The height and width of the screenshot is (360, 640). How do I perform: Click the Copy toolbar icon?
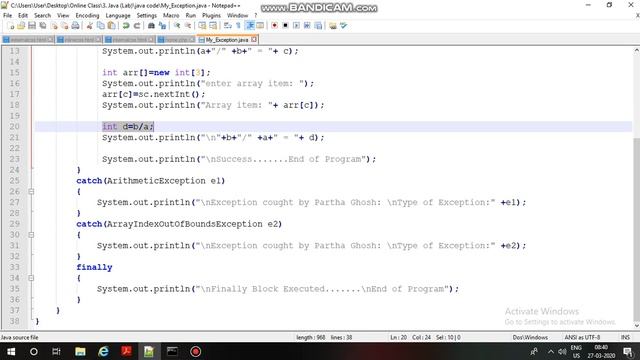(100, 26)
